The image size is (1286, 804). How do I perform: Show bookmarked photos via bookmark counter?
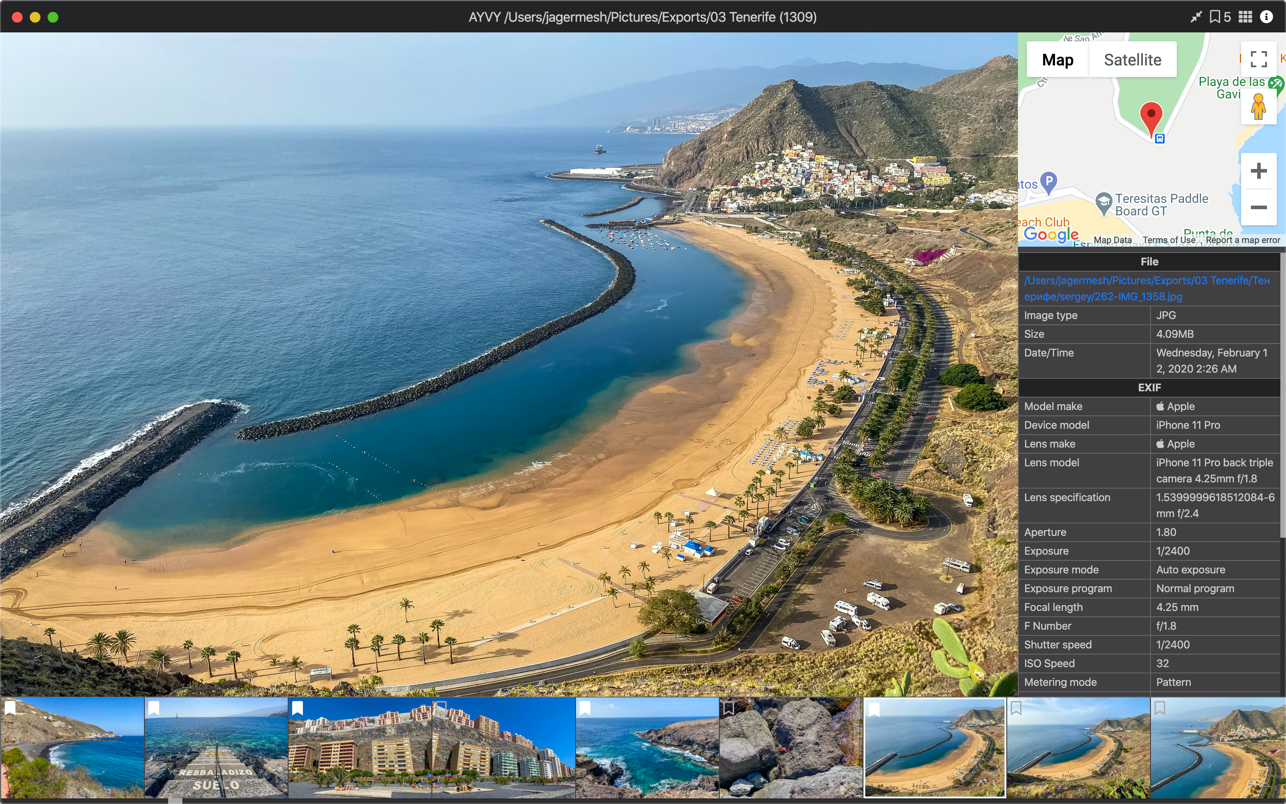(x=1220, y=17)
